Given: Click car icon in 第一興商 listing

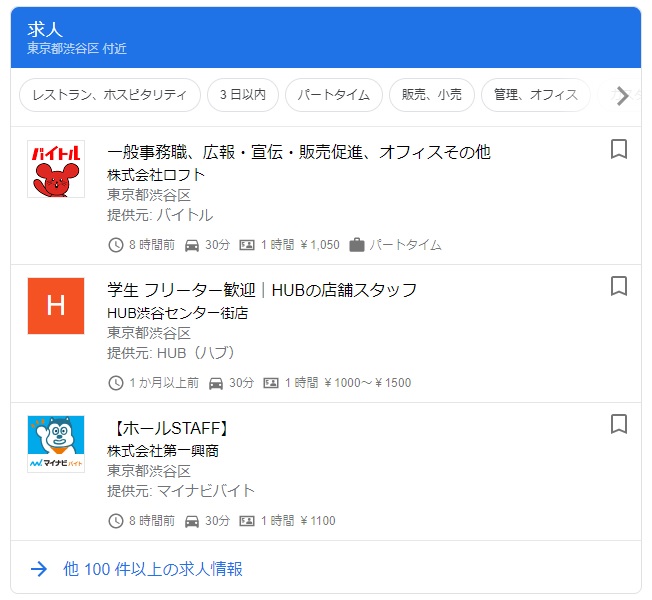Looking at the screenshot, I should [x=192, y=521].
